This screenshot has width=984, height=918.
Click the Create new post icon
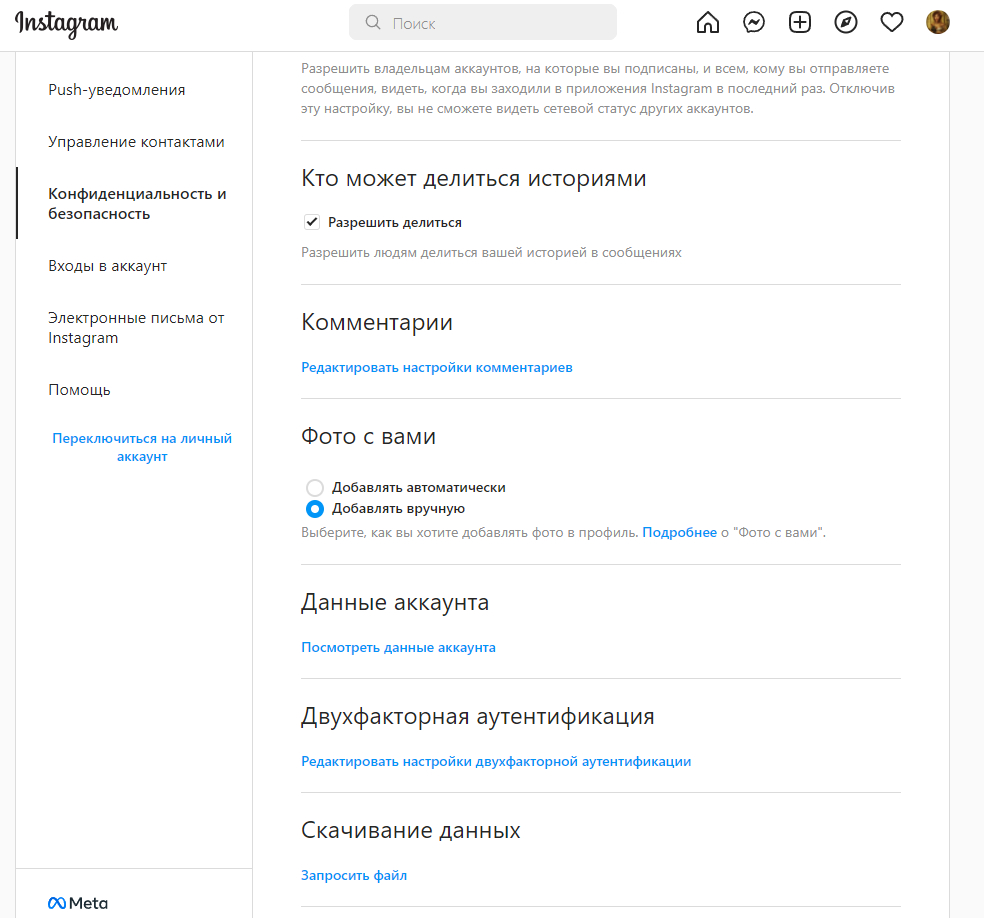point(799,21)
